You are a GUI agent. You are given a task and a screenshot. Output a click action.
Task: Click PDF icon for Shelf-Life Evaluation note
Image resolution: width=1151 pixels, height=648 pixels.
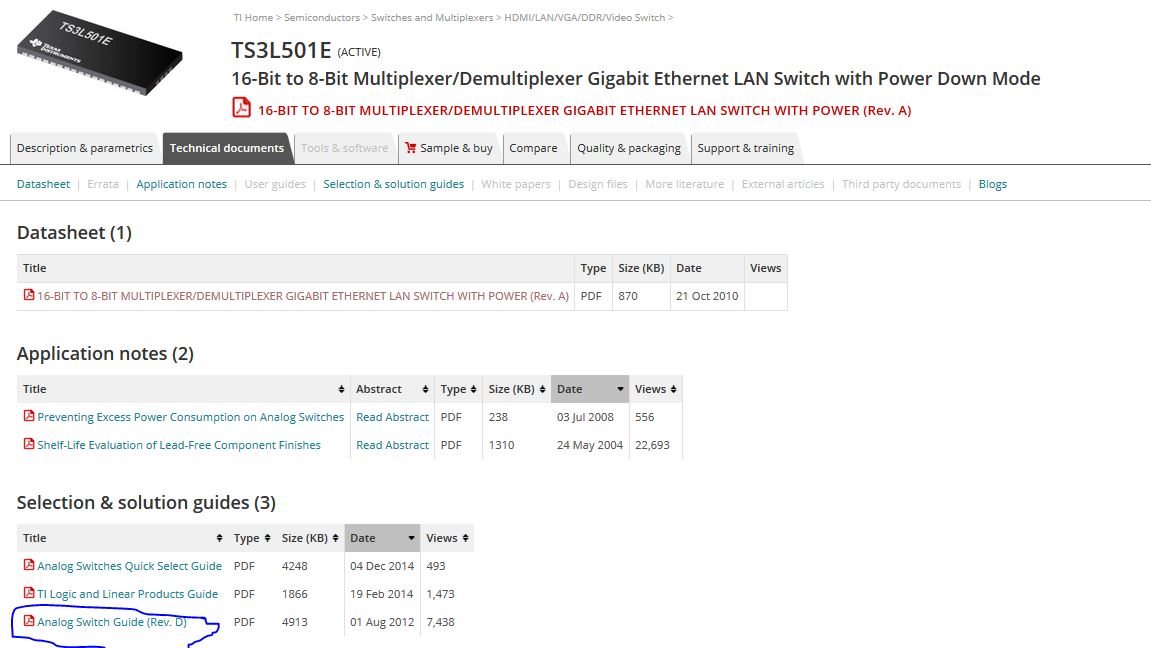click(x=29, y=443)
